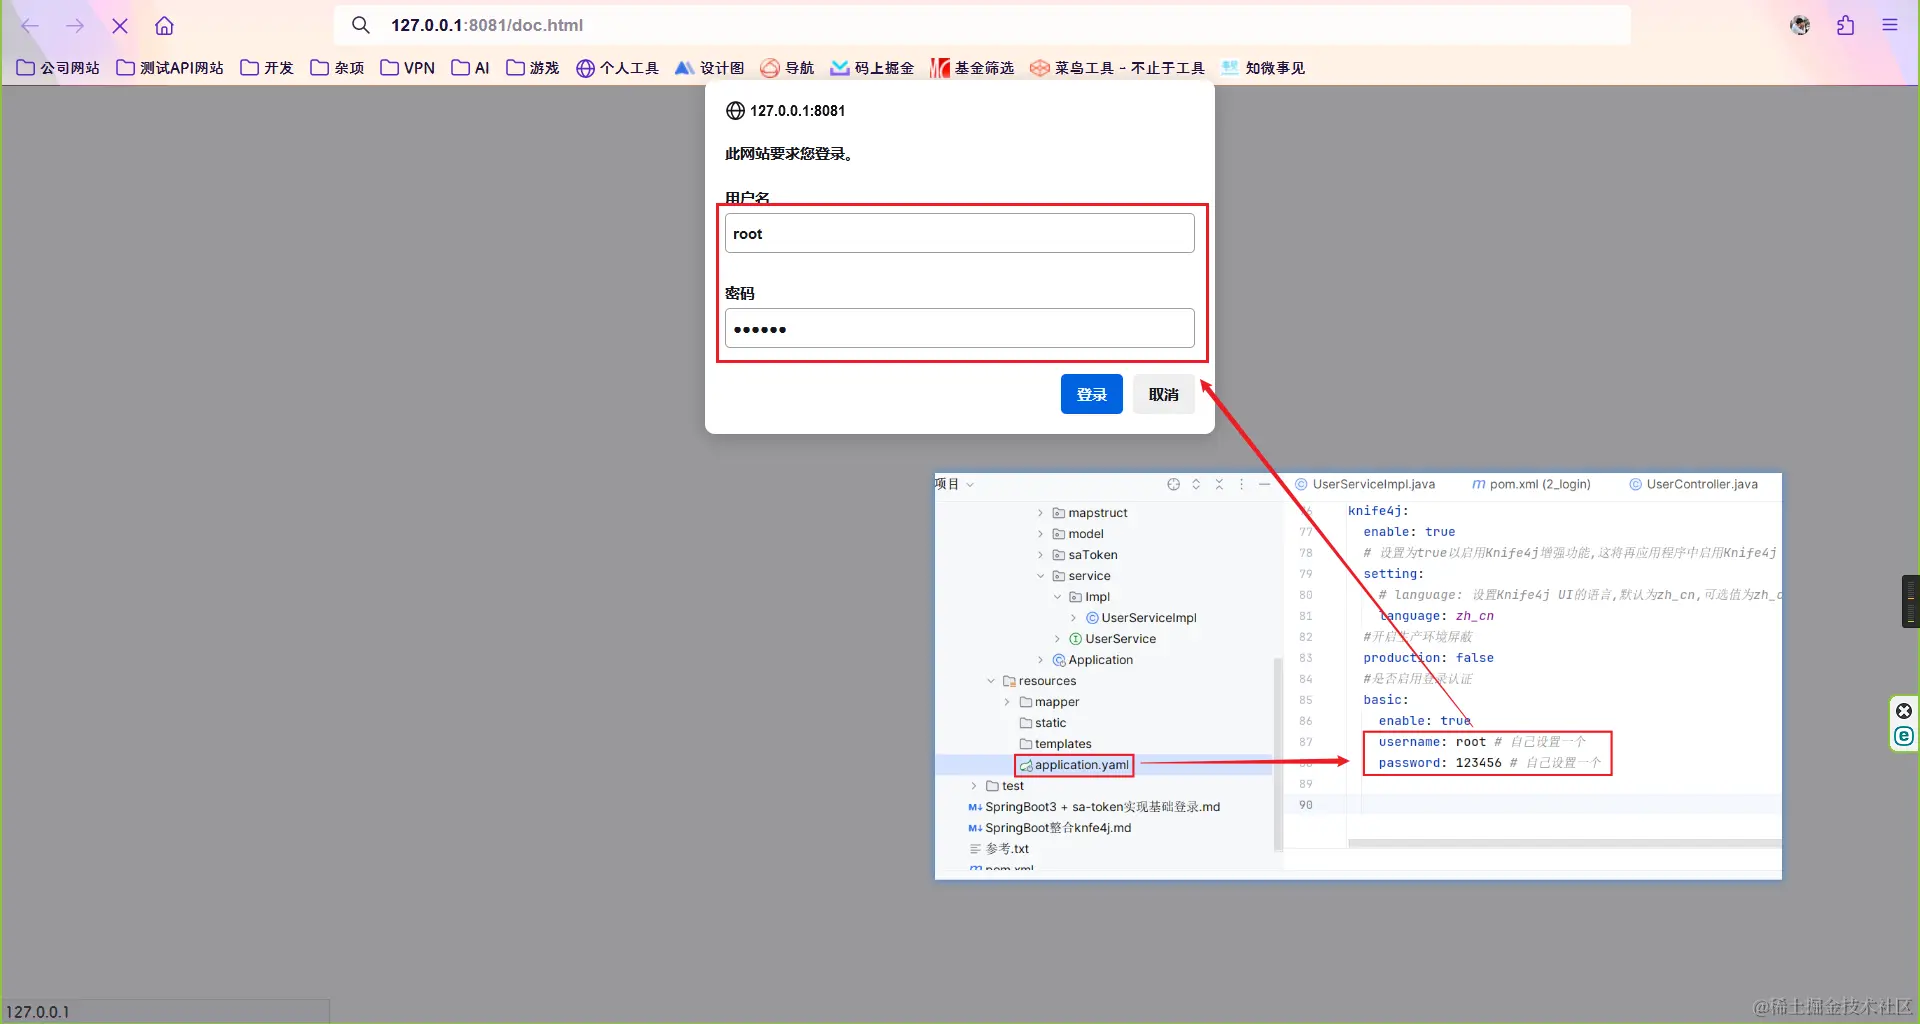Expand the mapstruct folder chevron
1920x1024 pixels.
(1040, 513)
